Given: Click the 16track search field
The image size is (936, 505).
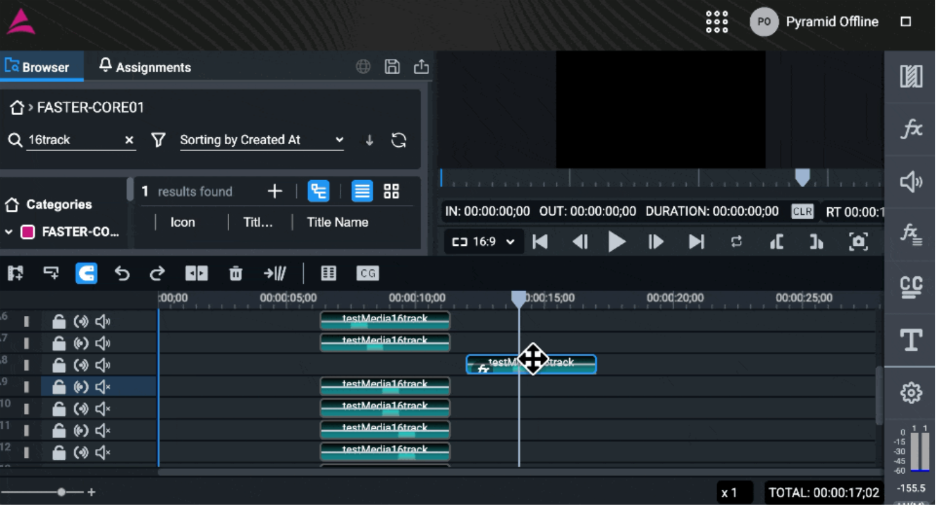Looking at the screenshot, I should click(x=73, y=140).
